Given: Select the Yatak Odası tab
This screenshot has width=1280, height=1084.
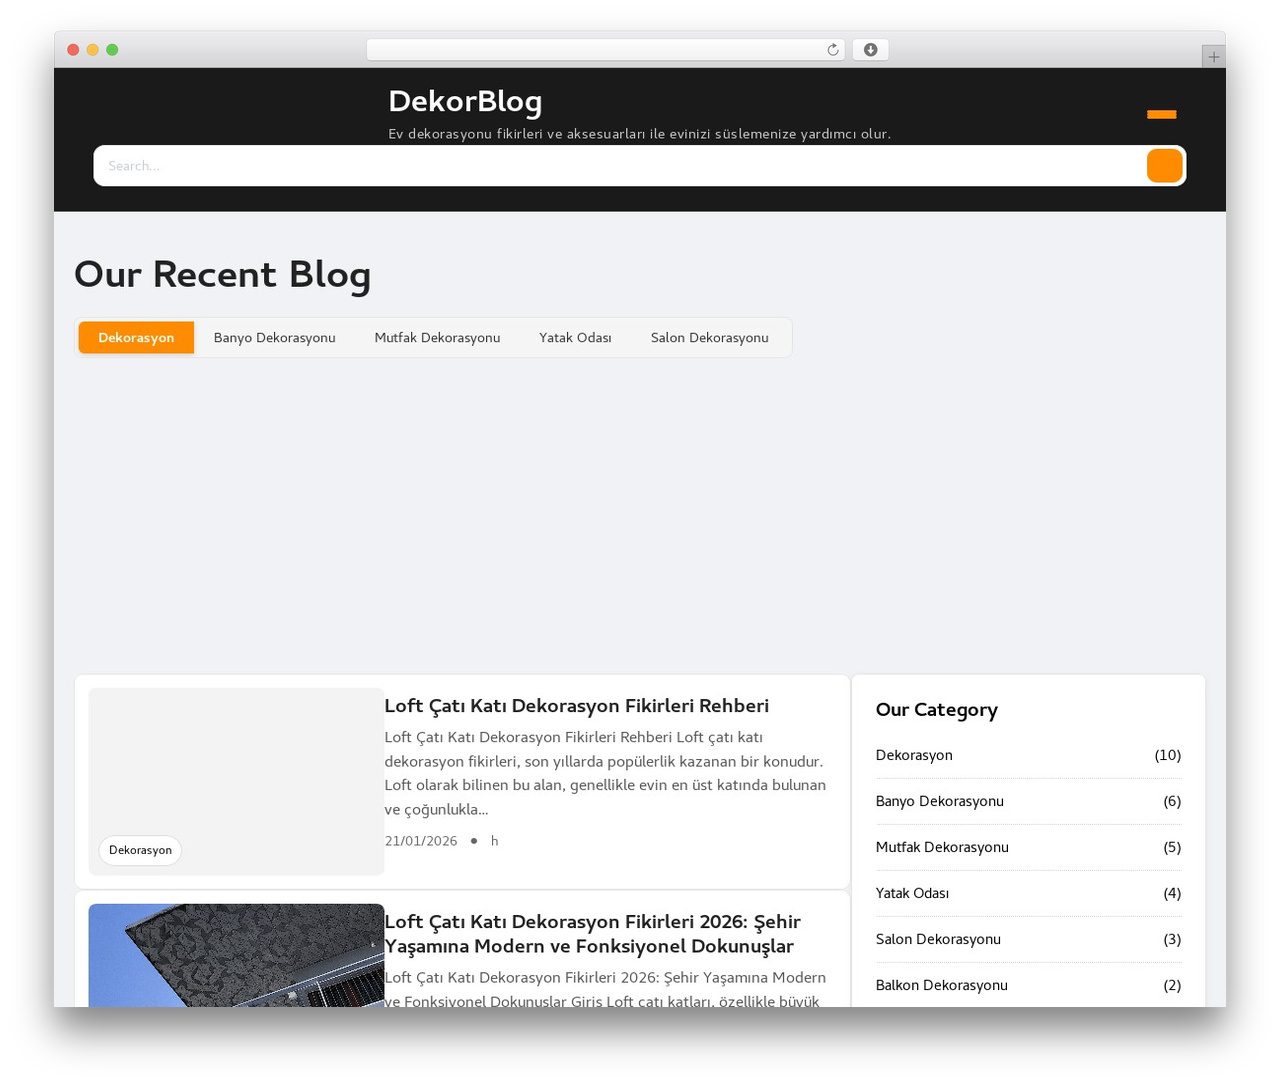Looking at the screenshot, I should (575, 337).
